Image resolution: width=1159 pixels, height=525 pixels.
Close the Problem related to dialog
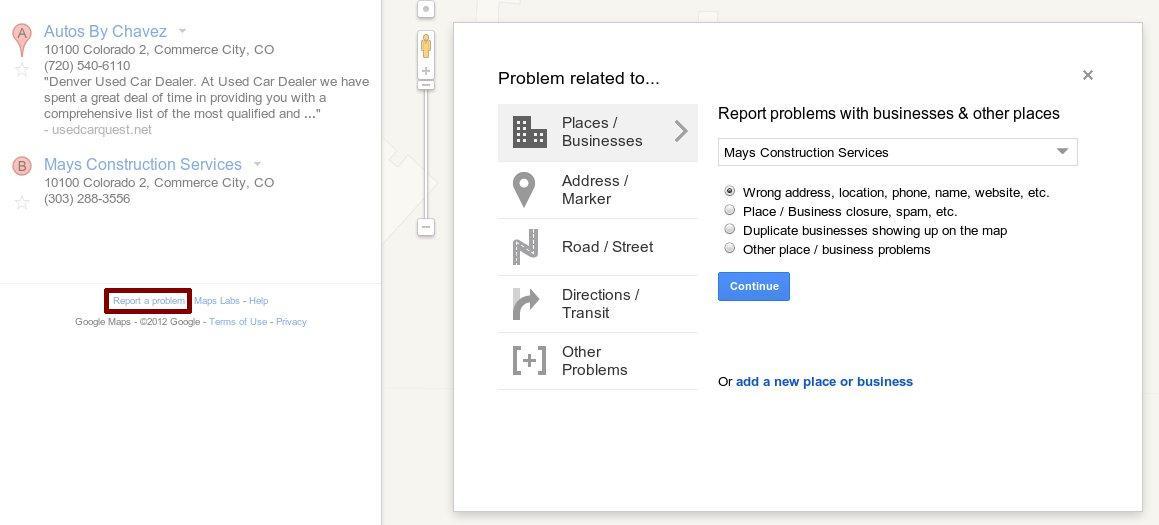tap(1087, 75)
